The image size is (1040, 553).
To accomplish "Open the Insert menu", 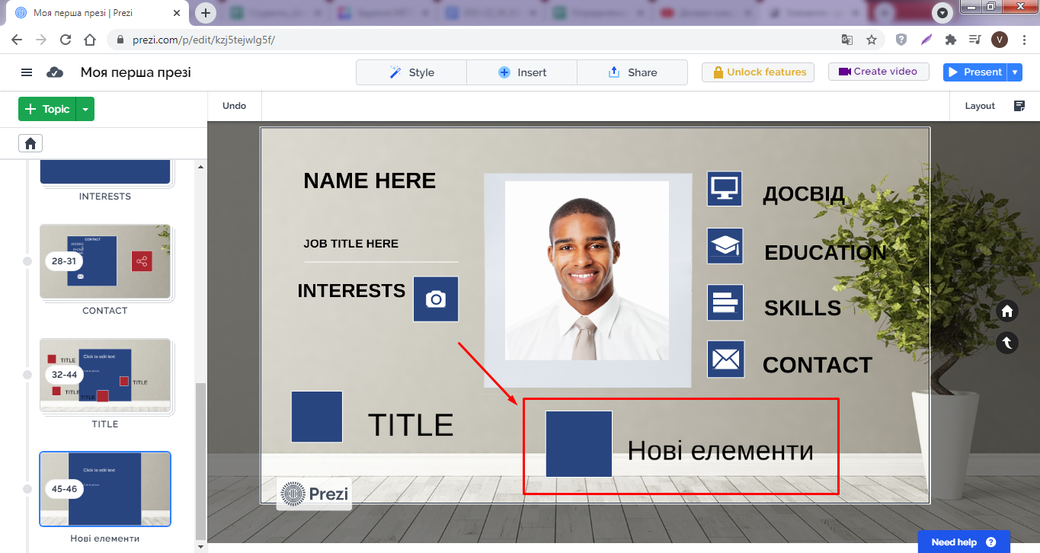I will point(522,72).
